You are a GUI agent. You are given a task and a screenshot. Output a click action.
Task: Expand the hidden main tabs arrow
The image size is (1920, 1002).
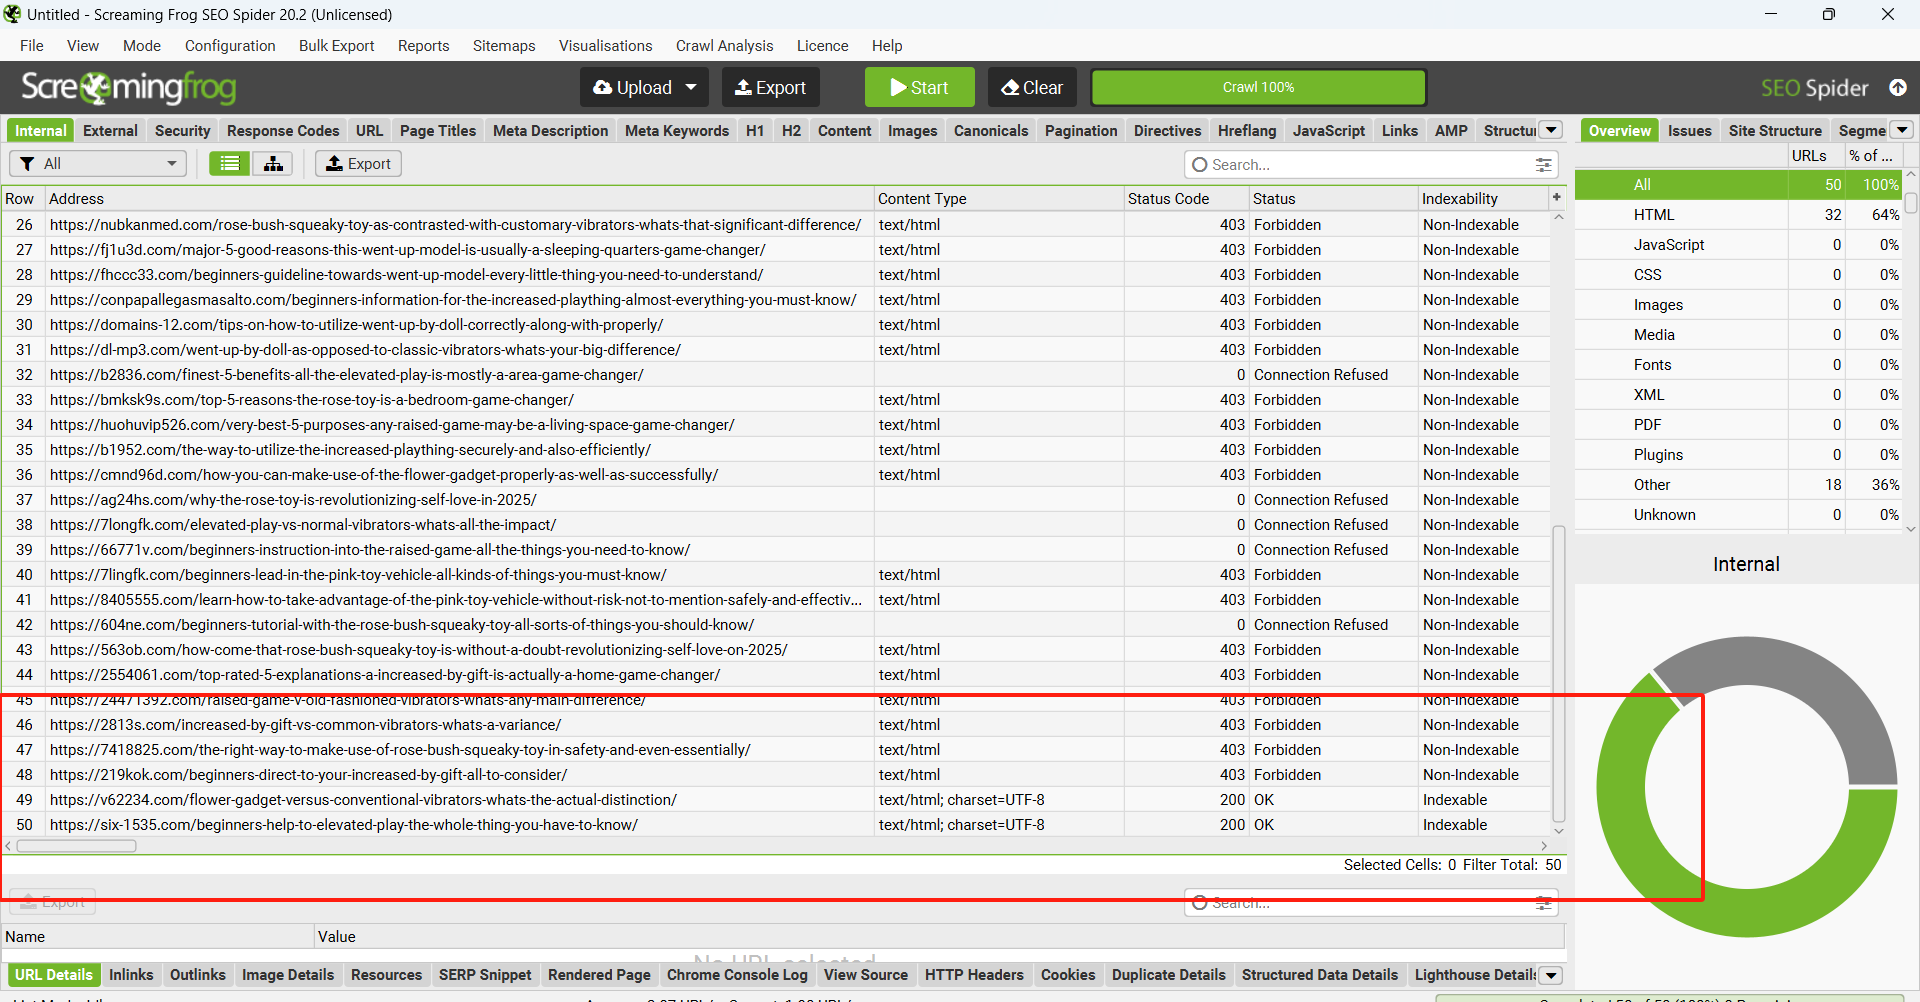pyautogui.click(x=1551, y=130)
